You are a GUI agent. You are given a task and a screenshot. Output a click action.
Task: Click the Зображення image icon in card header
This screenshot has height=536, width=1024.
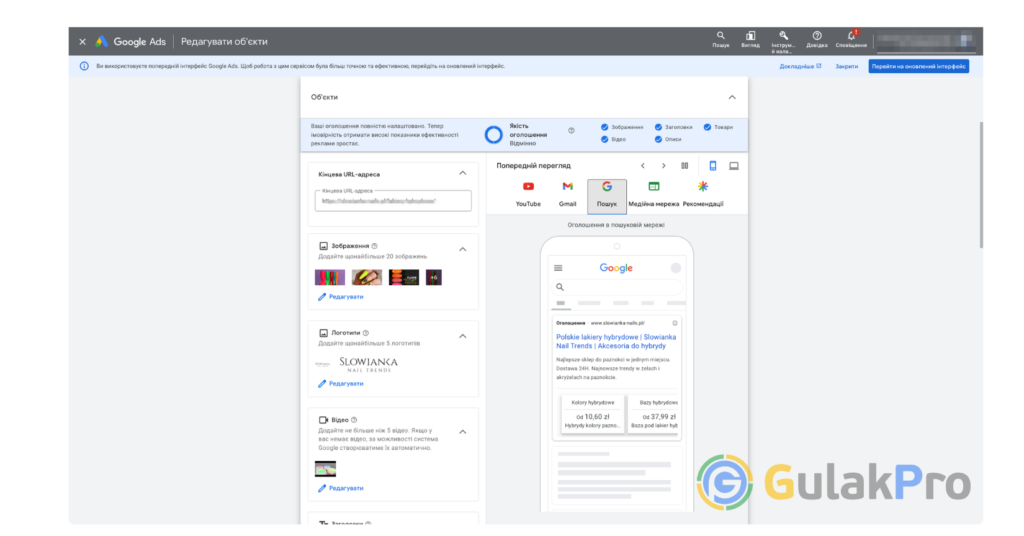click(x=323, y=246)
